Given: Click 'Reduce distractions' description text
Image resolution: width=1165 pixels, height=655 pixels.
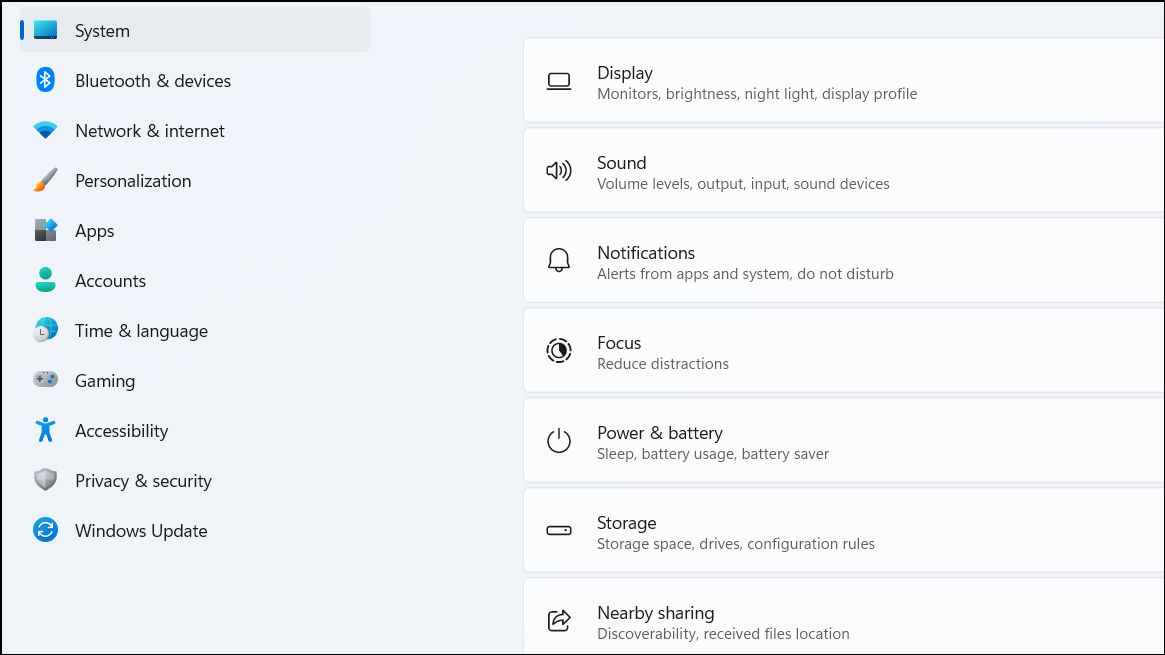Looking at the screenshot, I should click(x=663, y=364).
